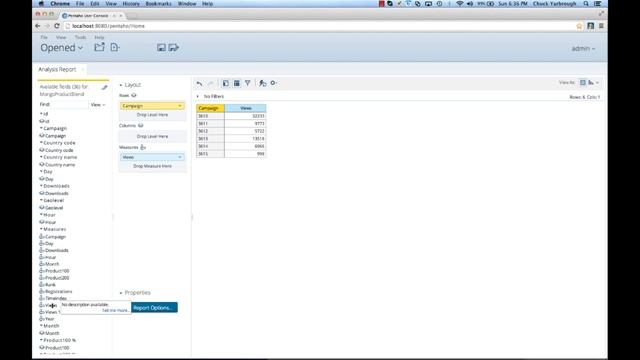This screenshot has width=640, height=360.
Task: Open Chrome's Bookmarks menu in the menu bar
Action: 158,4
